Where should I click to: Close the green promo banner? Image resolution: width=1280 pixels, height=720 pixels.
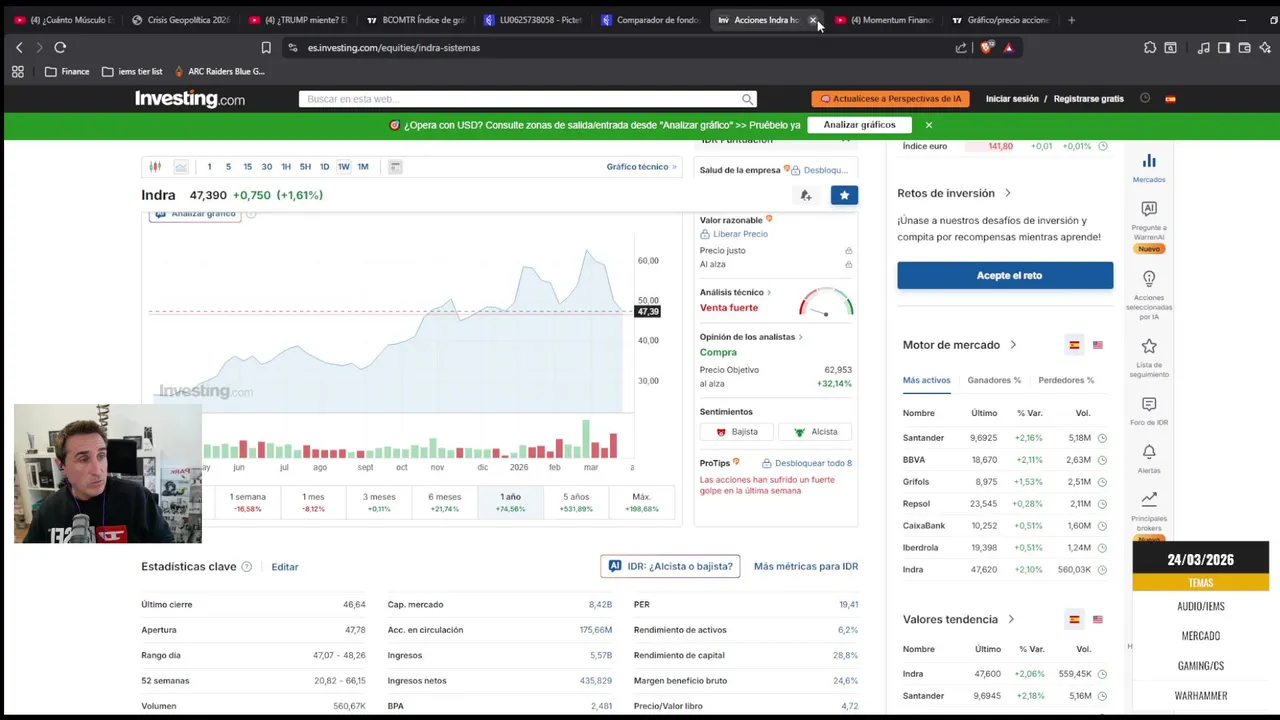tap(928, 125)
